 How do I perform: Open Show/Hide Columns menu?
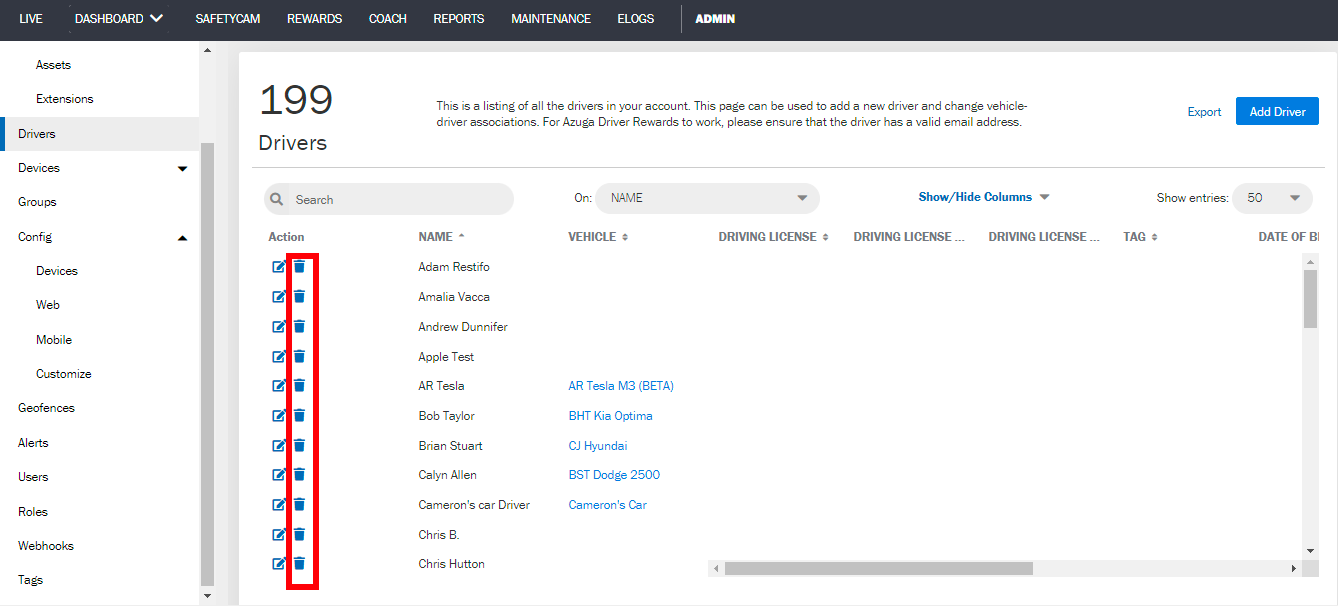click(x=984, y=197)
